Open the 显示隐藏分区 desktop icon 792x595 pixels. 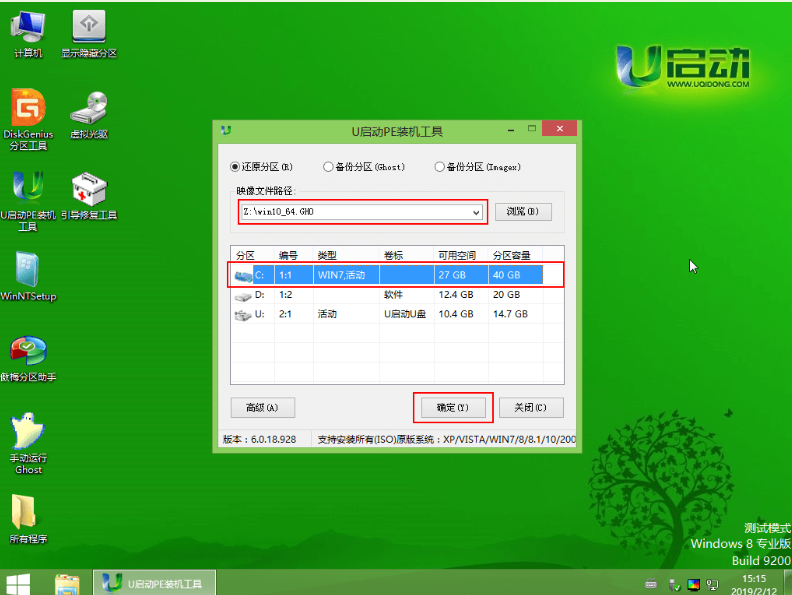tap(89, 30)
